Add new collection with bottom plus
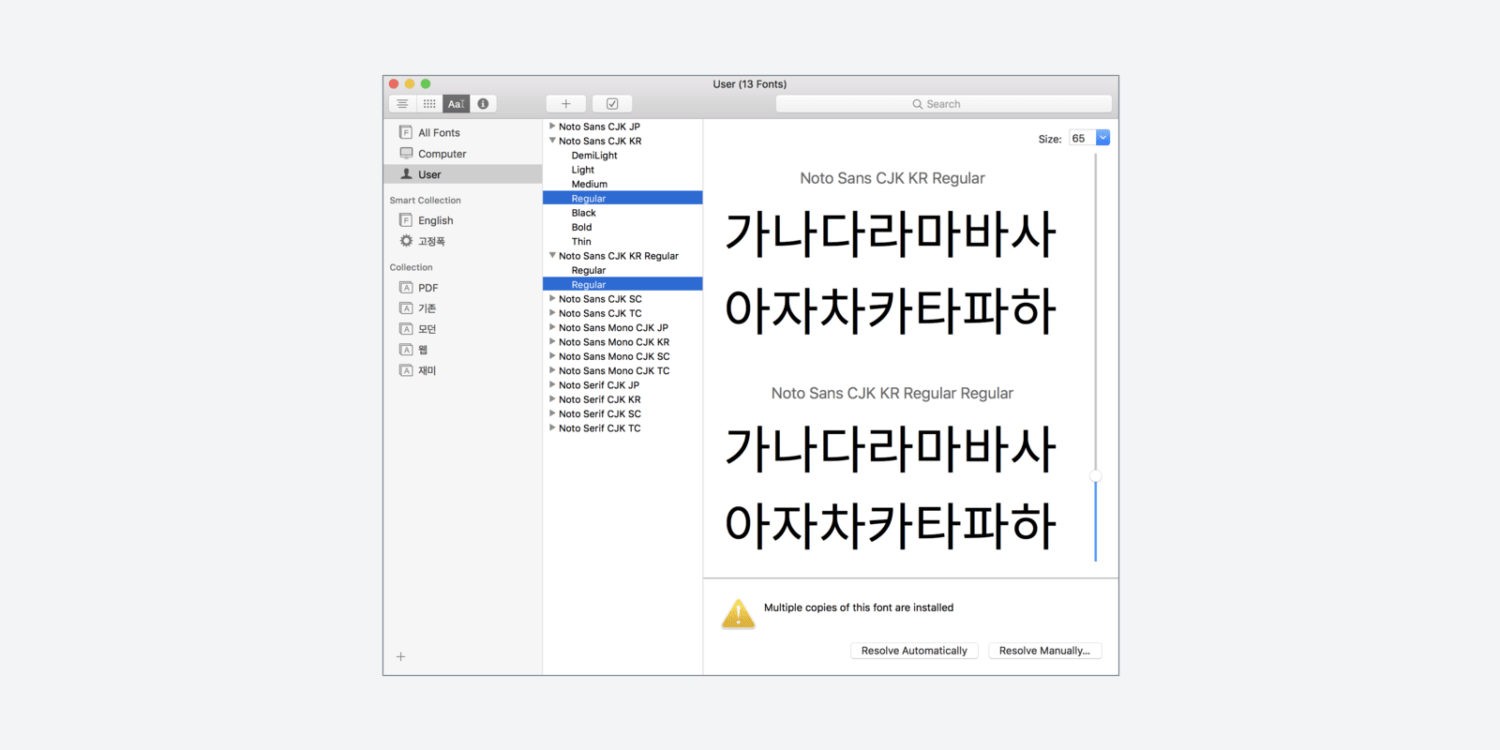The image size is (1500, 750). (x=401, y=657)
